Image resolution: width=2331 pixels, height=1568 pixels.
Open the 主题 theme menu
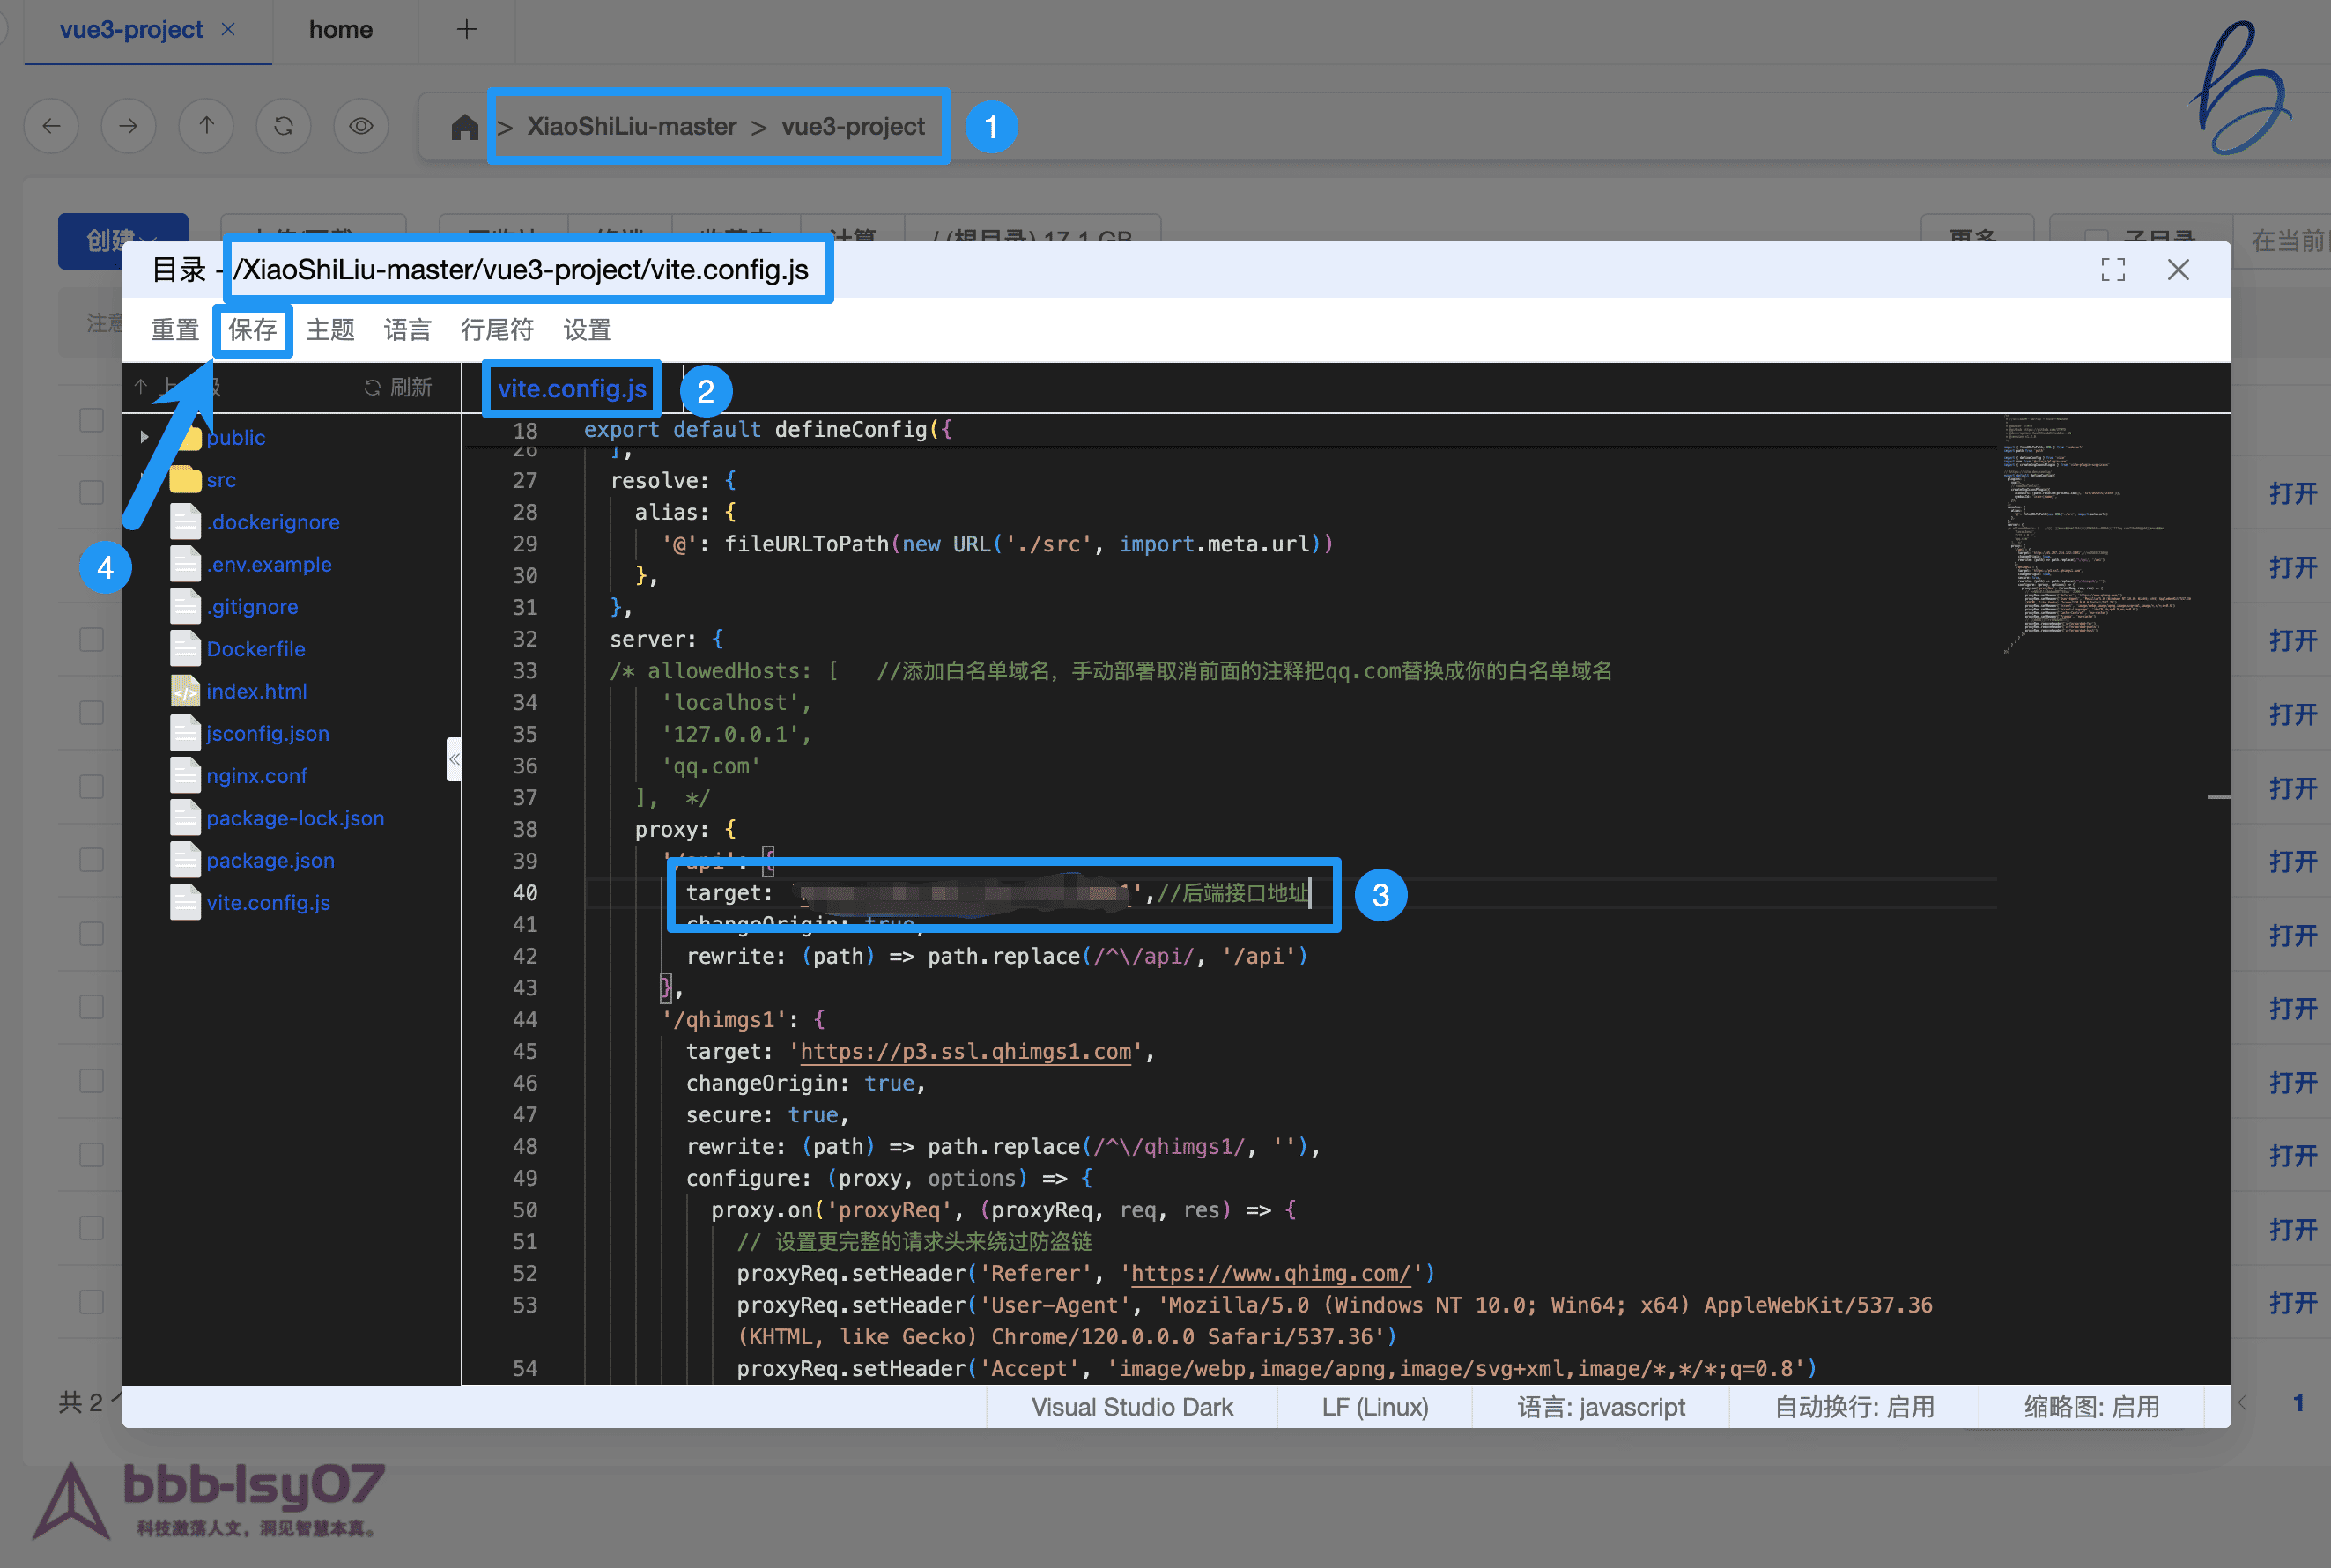pyautogui.click(x=330, y=330)
